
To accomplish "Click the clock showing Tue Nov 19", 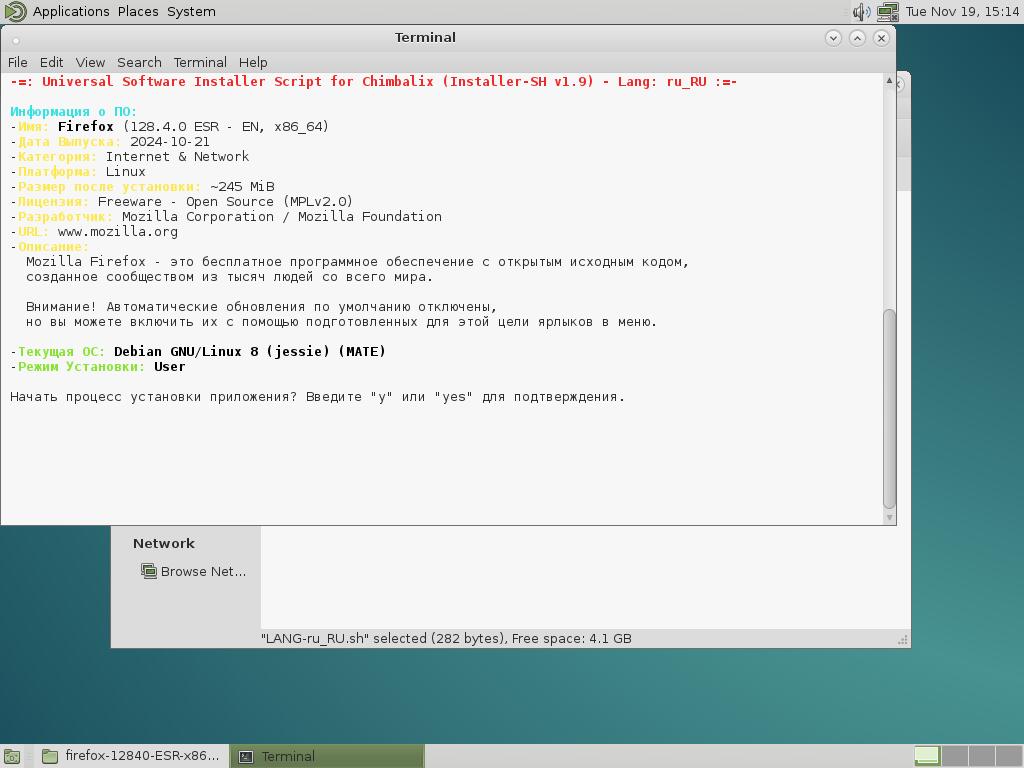I will coord(962,11).
